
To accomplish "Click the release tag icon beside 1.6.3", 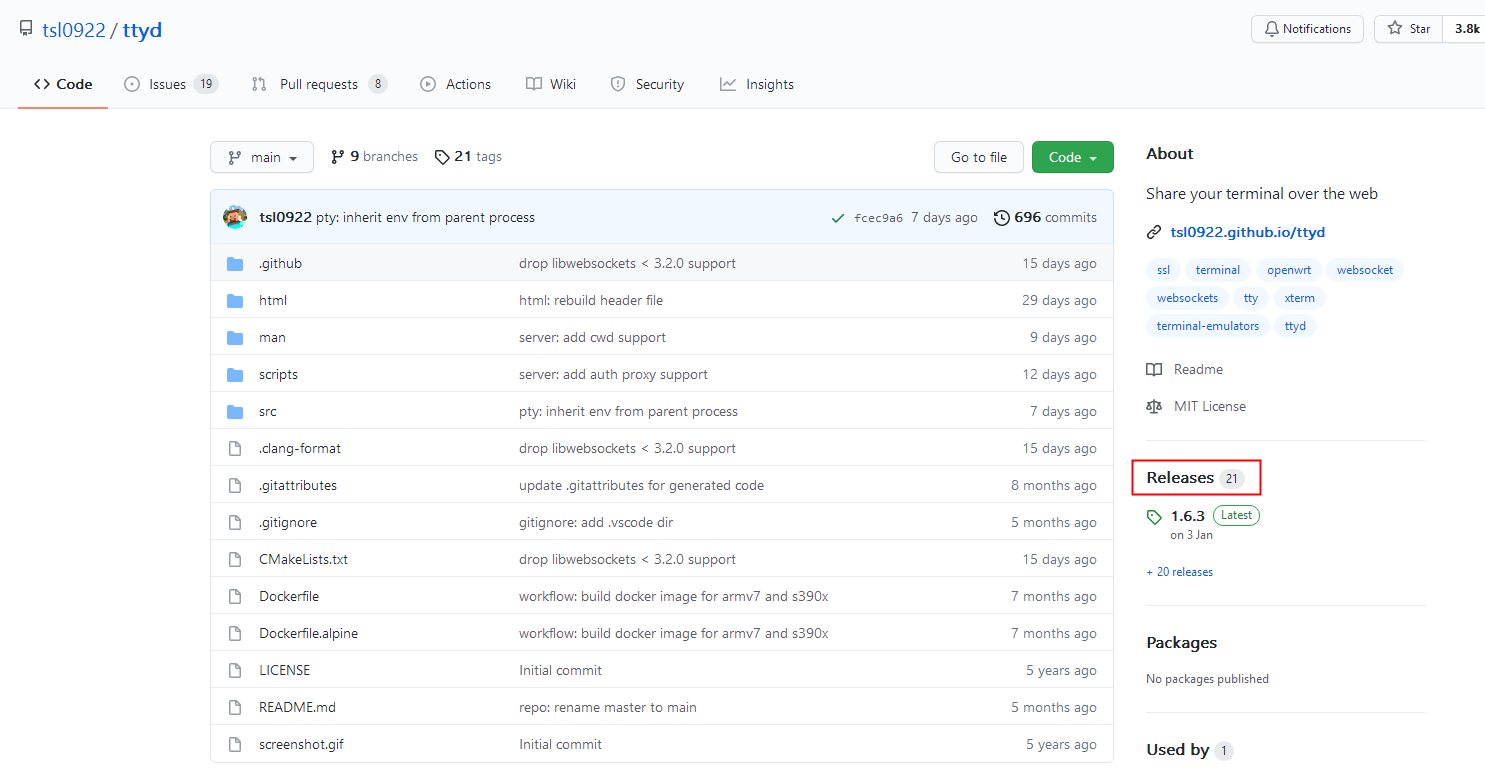I will tap(1154, 517).
